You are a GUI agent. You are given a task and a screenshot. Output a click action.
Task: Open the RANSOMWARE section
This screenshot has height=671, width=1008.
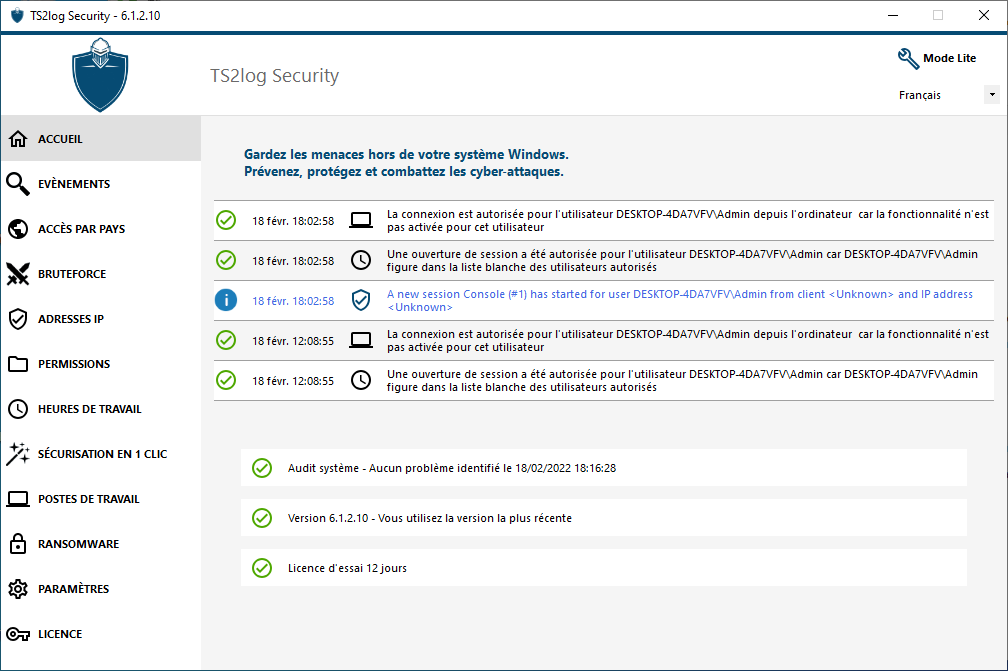[x=101, y=544]
